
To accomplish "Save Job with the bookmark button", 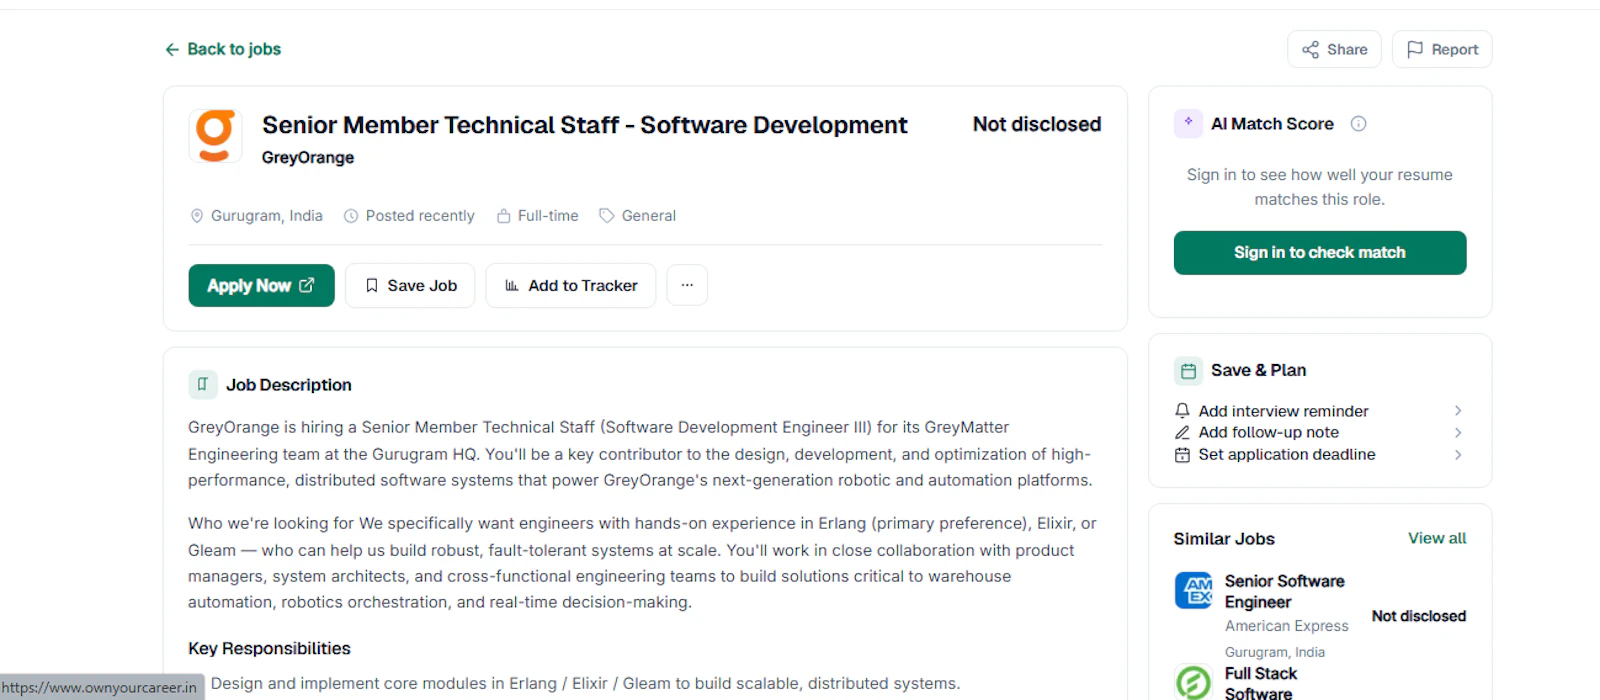I will [x=410, y=285].
